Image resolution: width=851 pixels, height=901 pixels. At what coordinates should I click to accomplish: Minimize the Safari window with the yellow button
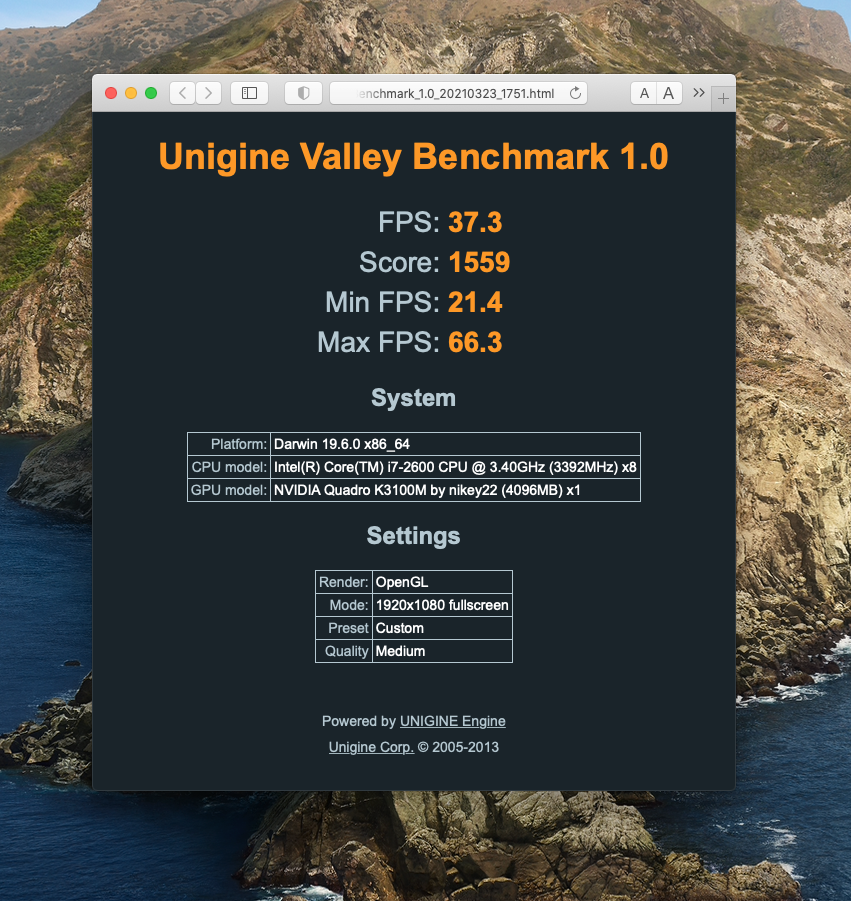tap(131, 93)
